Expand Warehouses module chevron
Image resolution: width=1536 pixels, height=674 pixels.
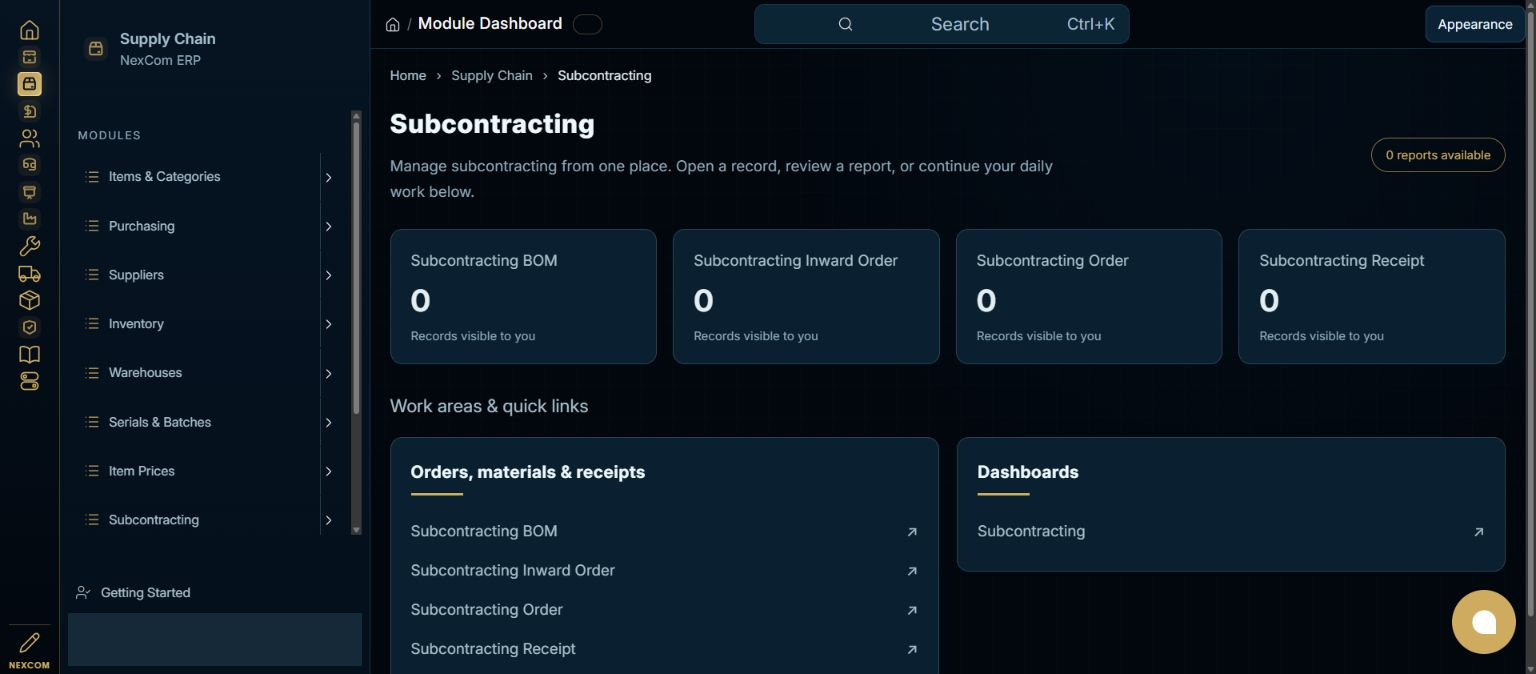point(328,373)
